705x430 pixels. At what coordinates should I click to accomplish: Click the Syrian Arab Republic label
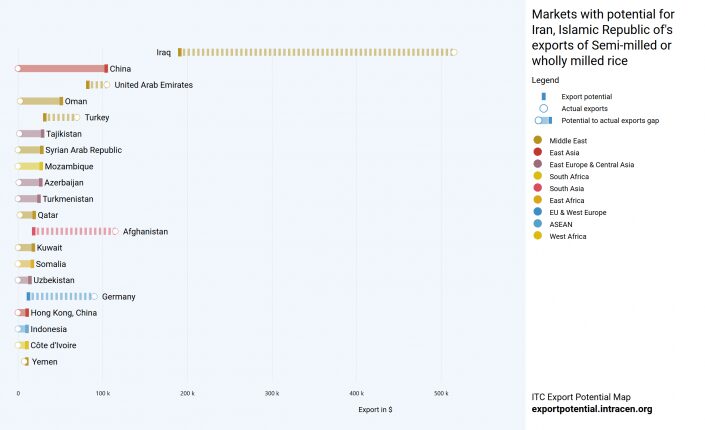(x=84, y=150)
